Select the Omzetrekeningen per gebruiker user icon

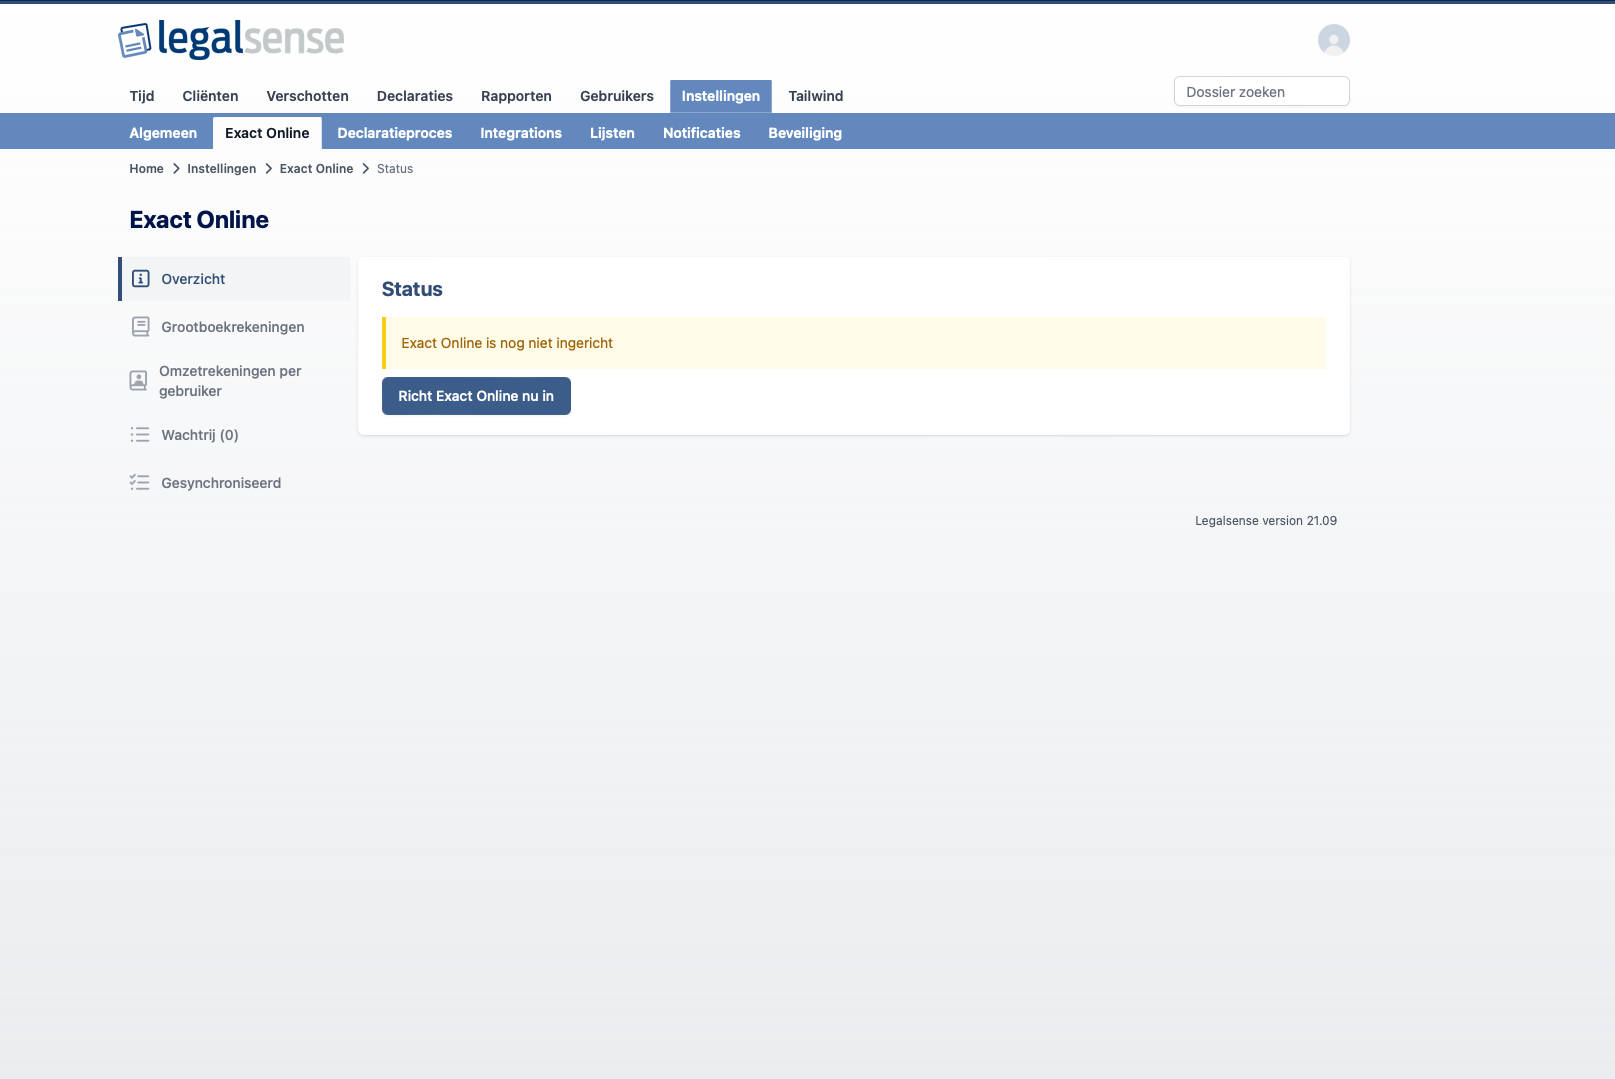pos(139,380)
